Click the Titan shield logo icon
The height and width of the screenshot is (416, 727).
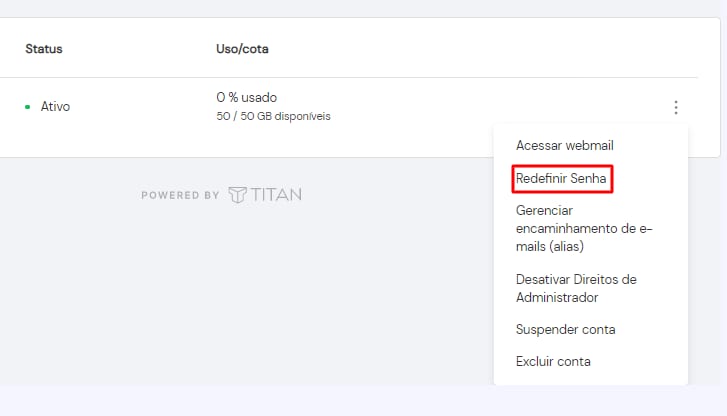point(237,195)
